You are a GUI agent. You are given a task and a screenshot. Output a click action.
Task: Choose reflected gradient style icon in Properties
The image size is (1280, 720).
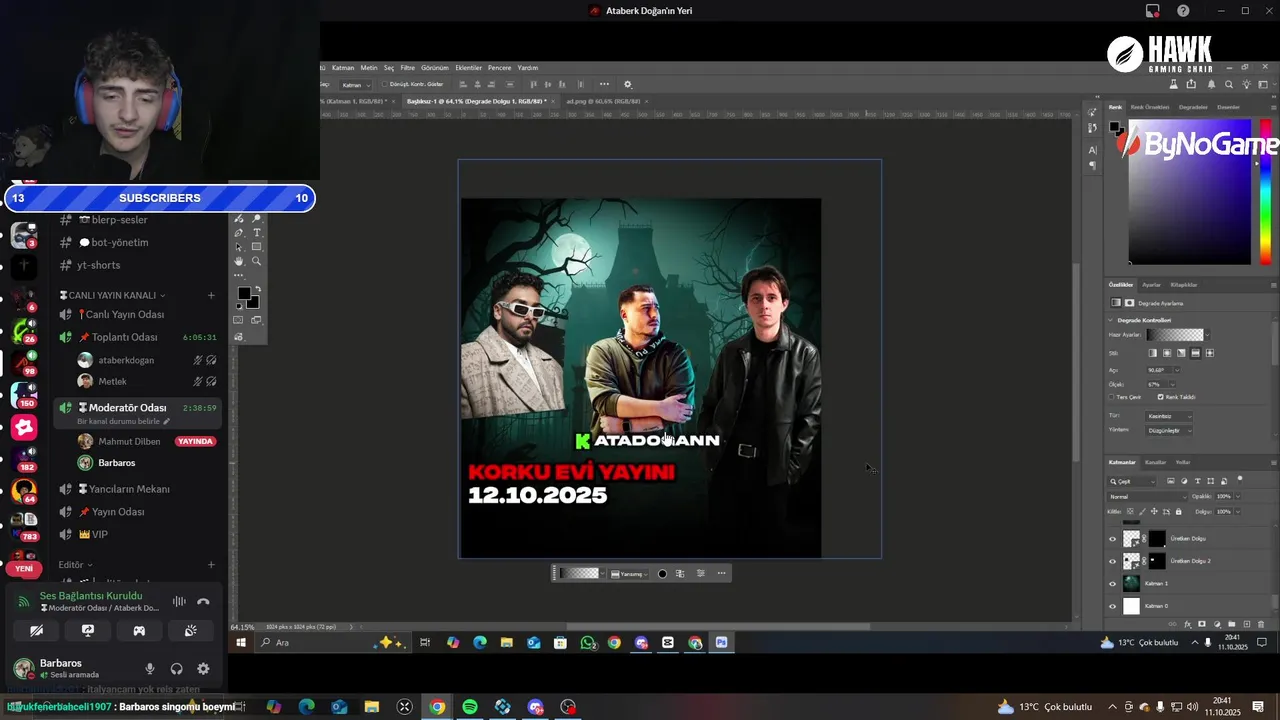1195,353
